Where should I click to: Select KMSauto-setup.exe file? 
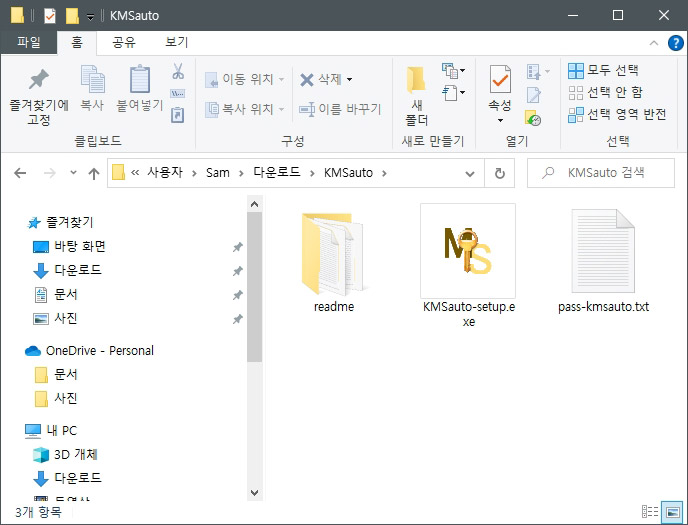click(x=468, y=265)
